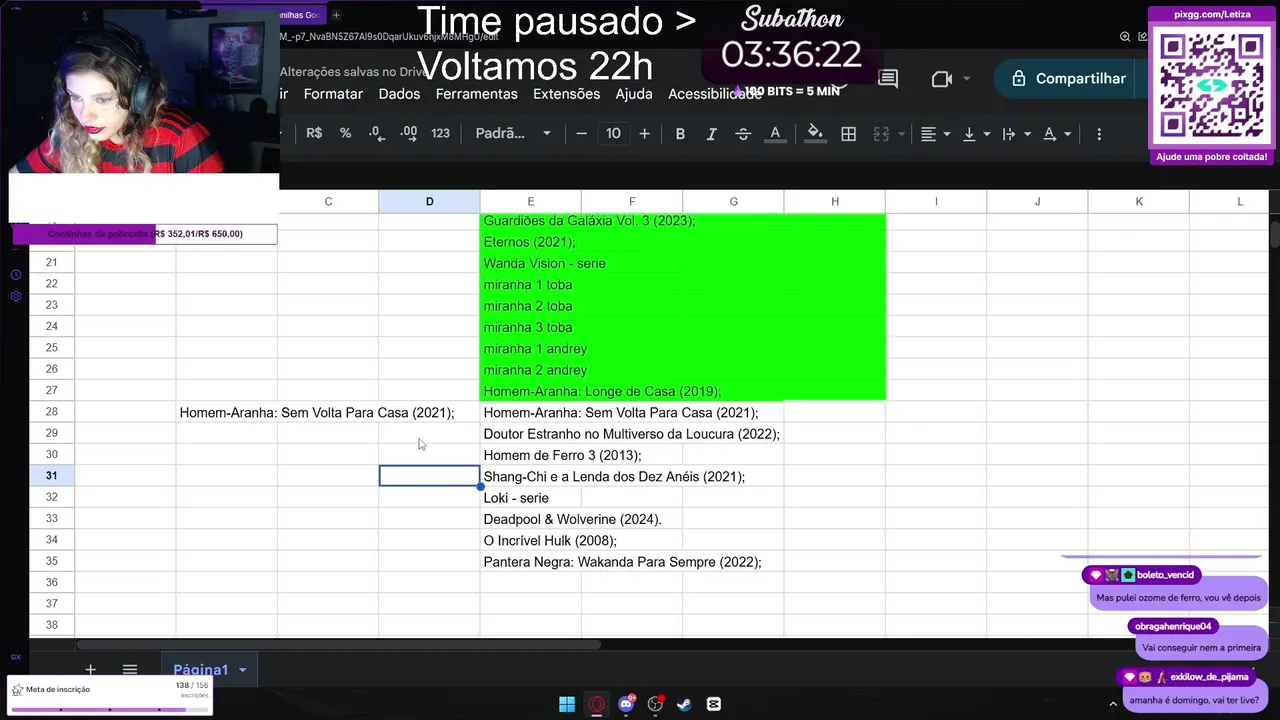Increase decimal places
The height and width of the screenshot is (720, 1280).
click(408, 133)
